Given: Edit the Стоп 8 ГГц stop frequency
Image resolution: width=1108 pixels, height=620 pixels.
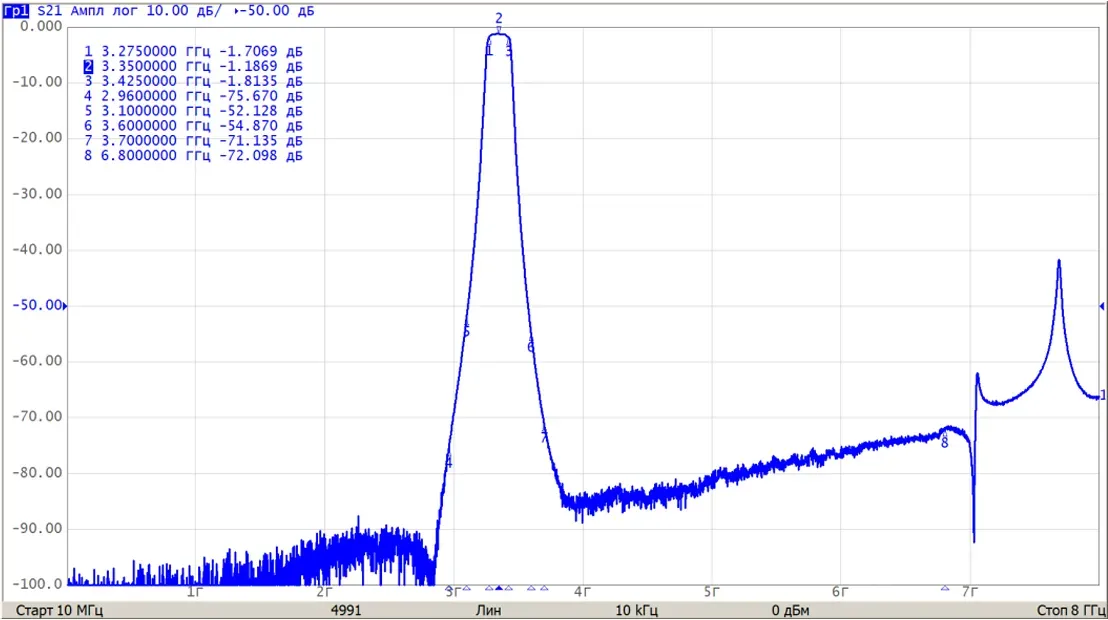Looking at the screenshot, I should pos(1071,610).
